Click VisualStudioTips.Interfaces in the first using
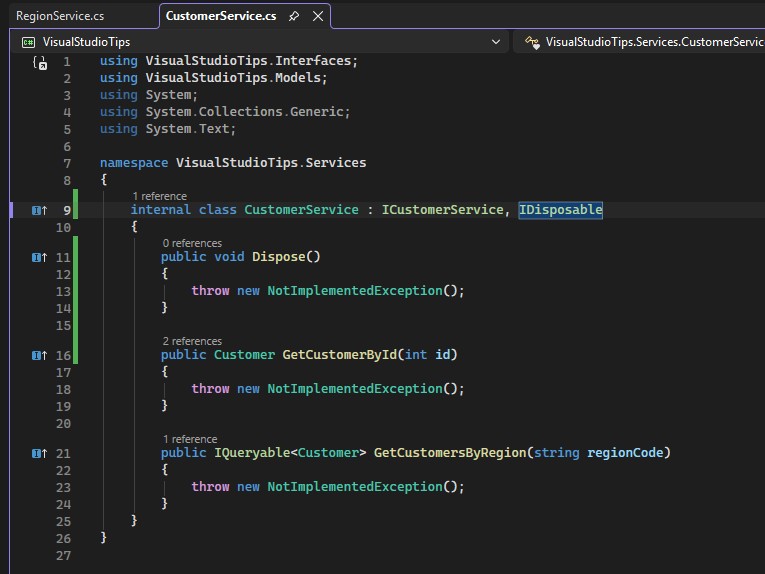This screenshot has height=574, width=765. pos(248,61)
